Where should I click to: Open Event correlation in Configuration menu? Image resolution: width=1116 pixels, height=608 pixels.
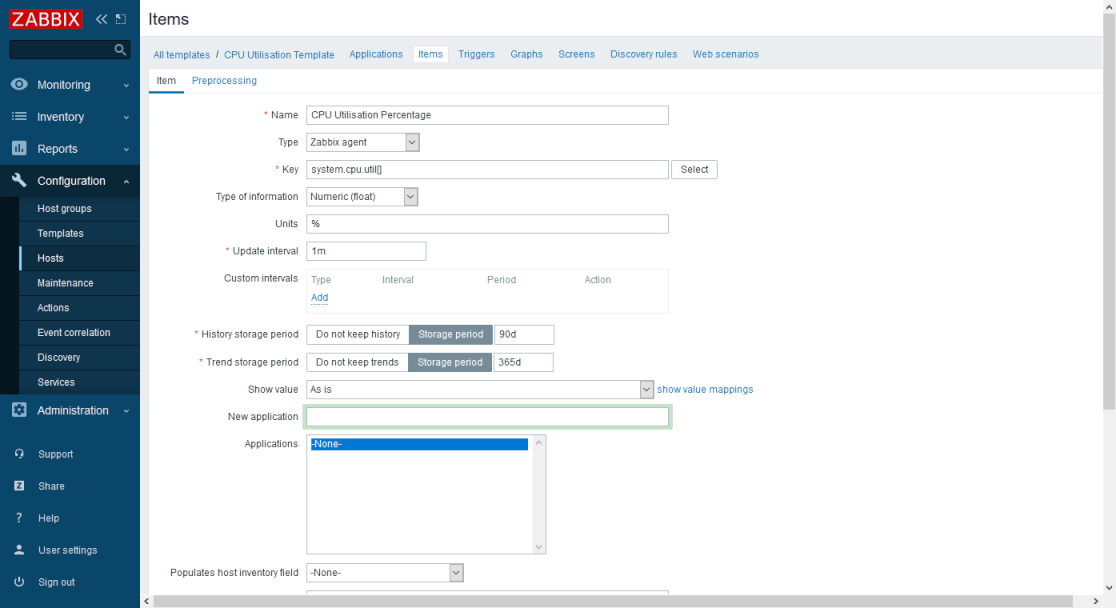(80, 332)
